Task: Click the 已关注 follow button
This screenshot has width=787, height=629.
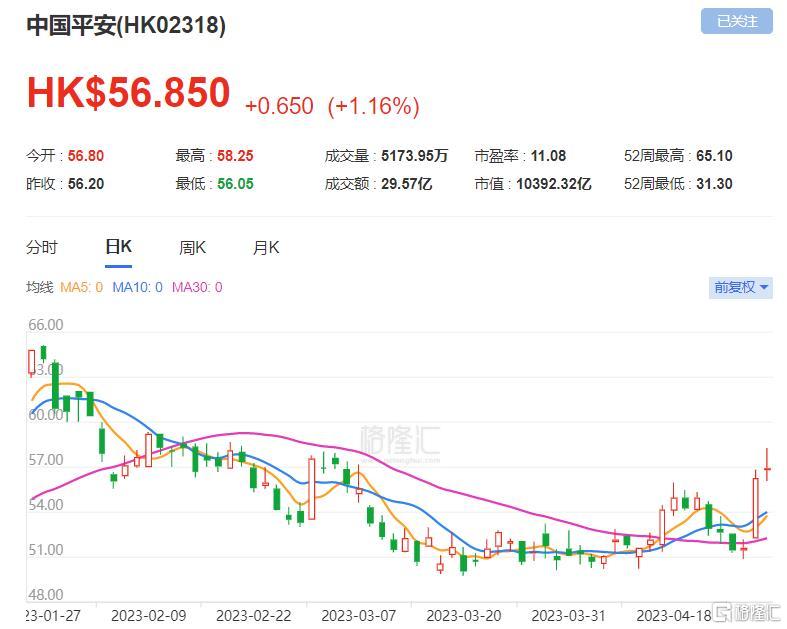Action: tap(736, 21)
